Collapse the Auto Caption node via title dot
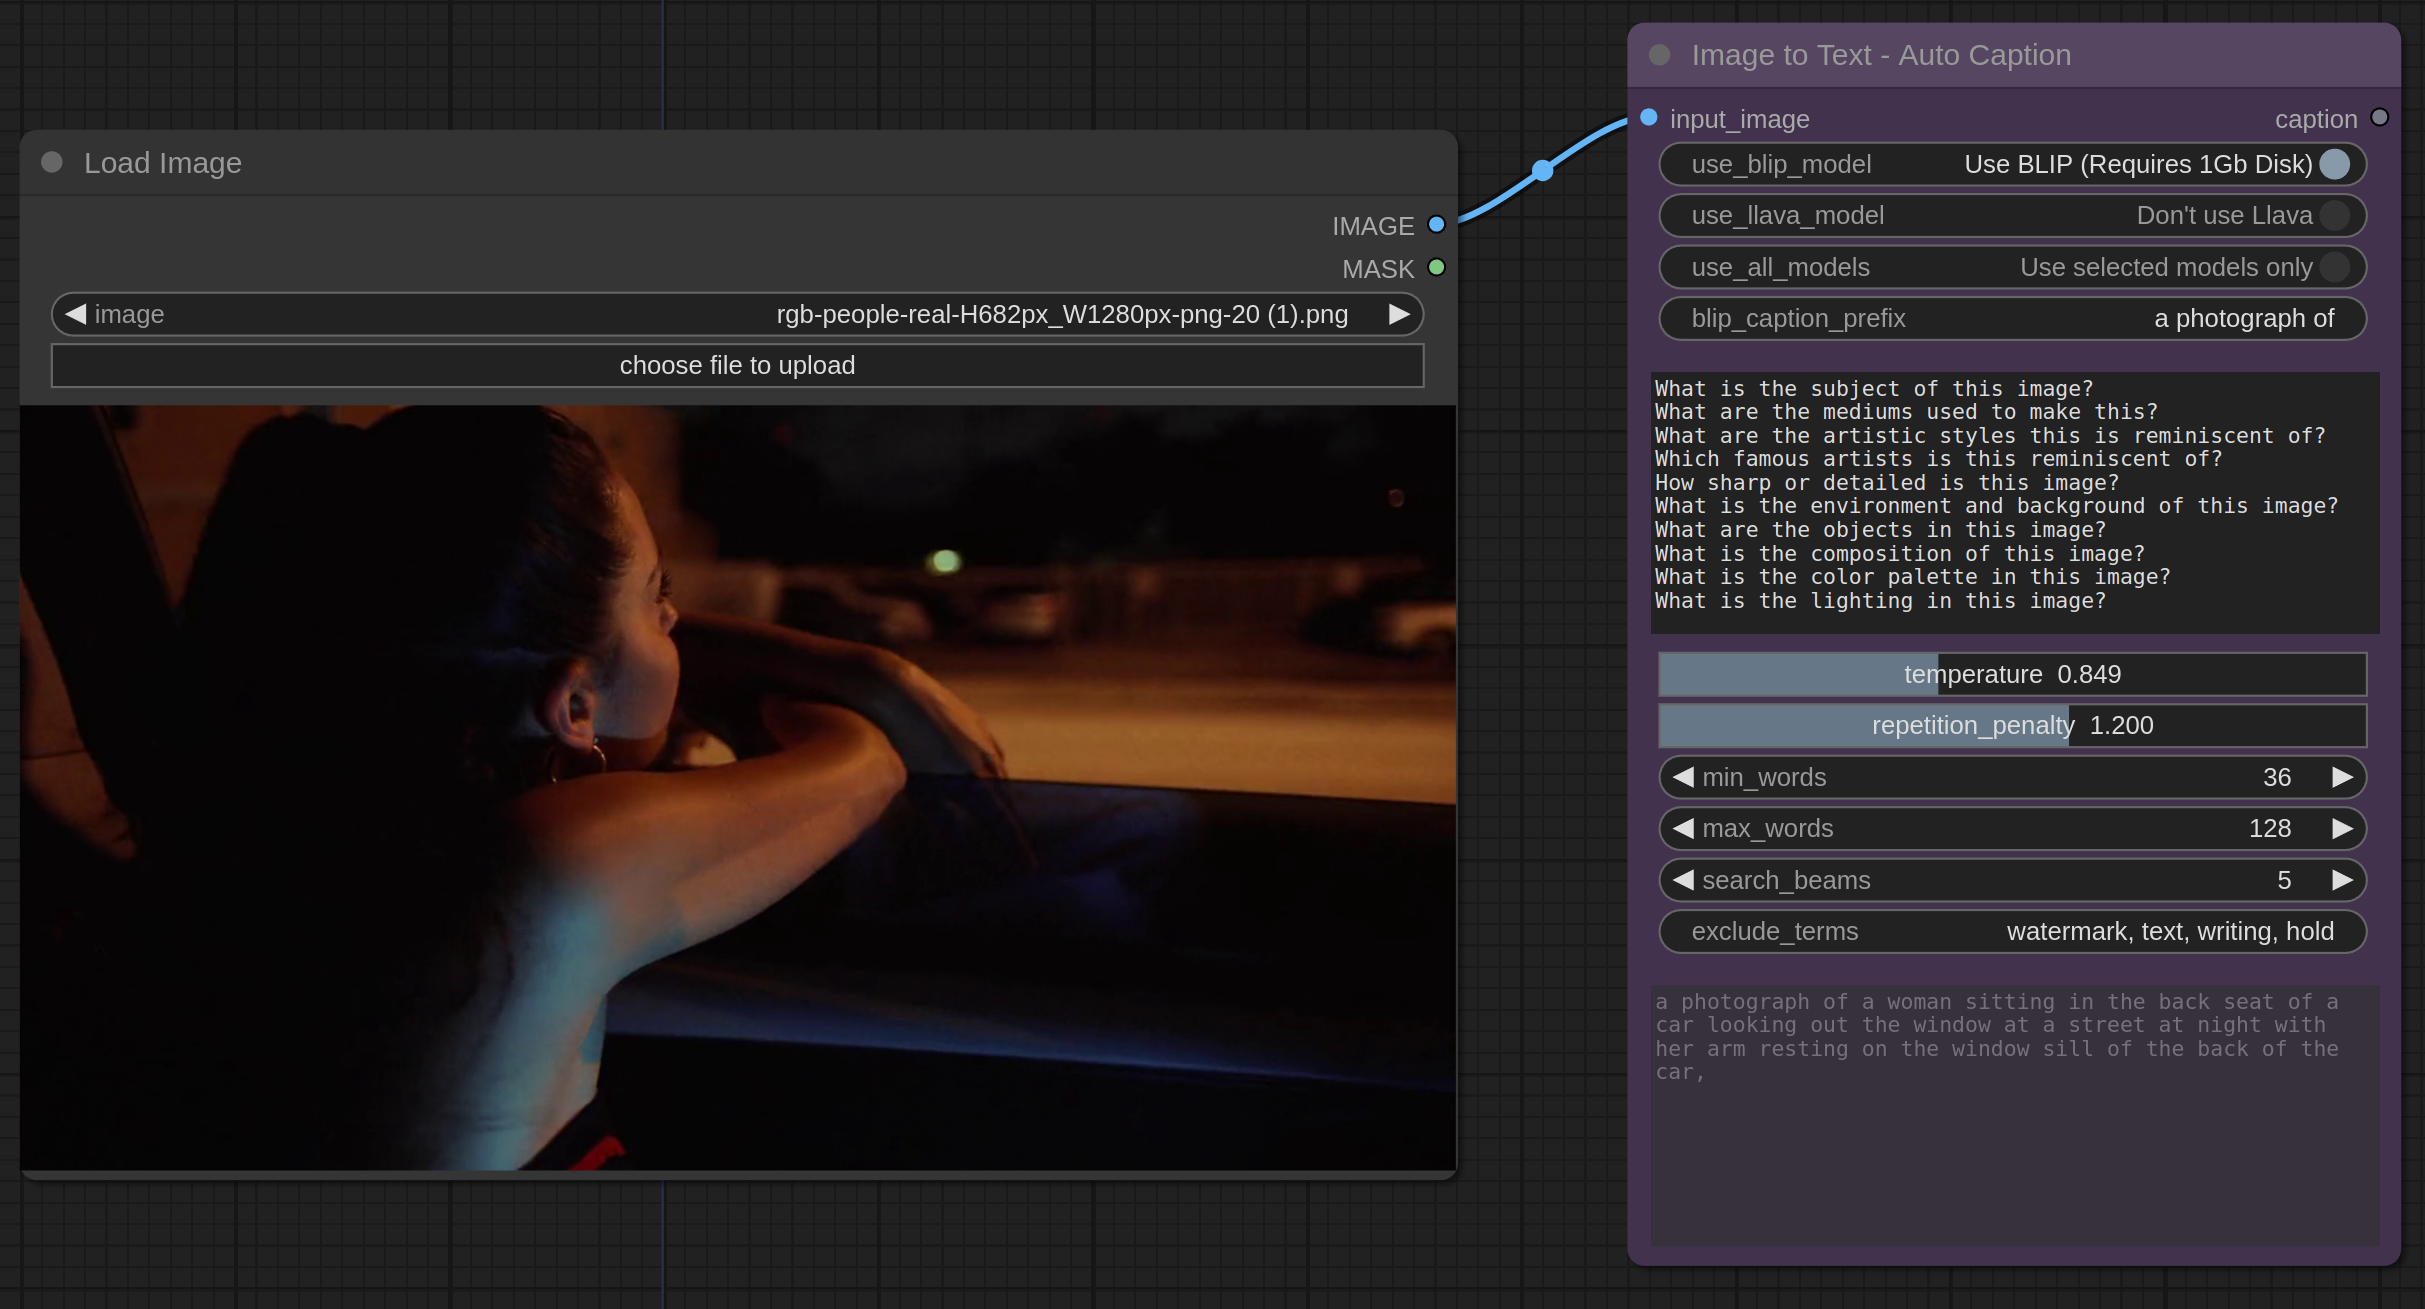2425x1309 pixels. coord(1659,55)
